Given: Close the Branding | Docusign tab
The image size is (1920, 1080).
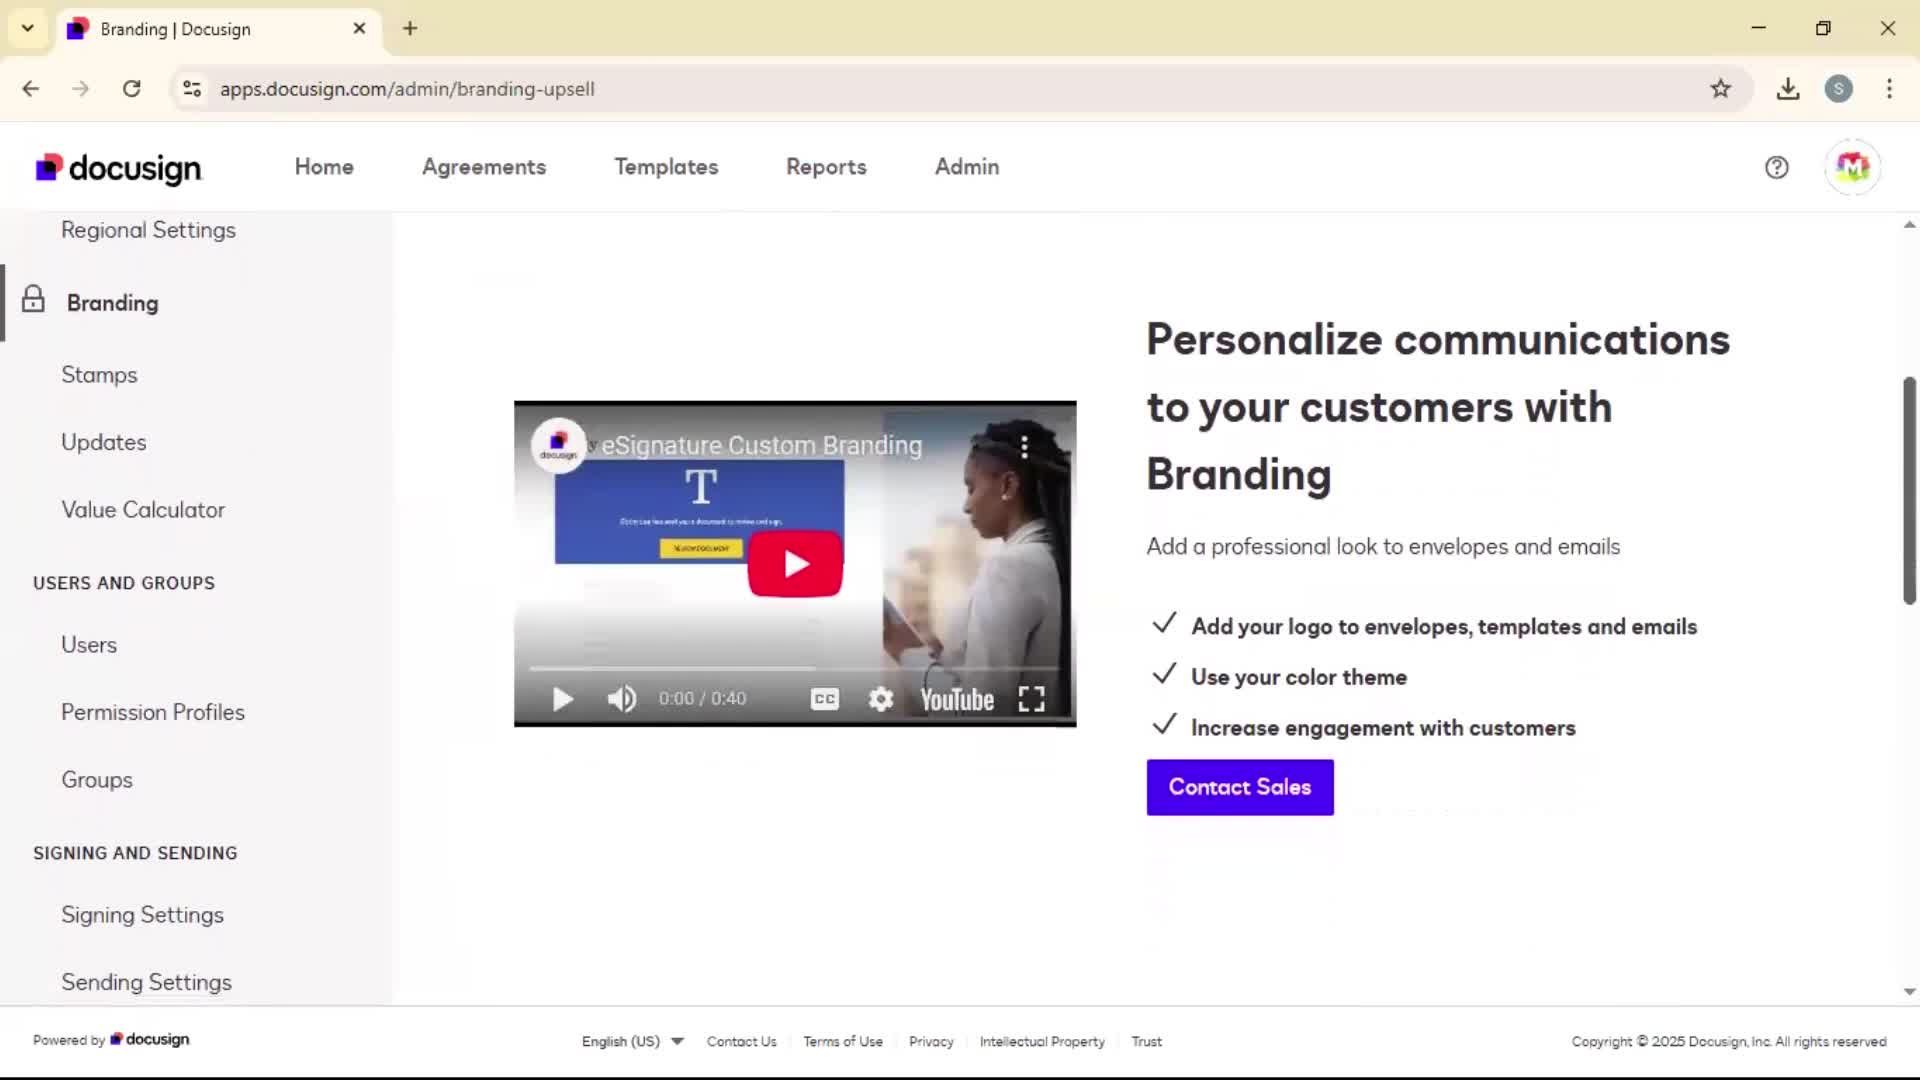Looking at the screenshot, I should 359,28.
